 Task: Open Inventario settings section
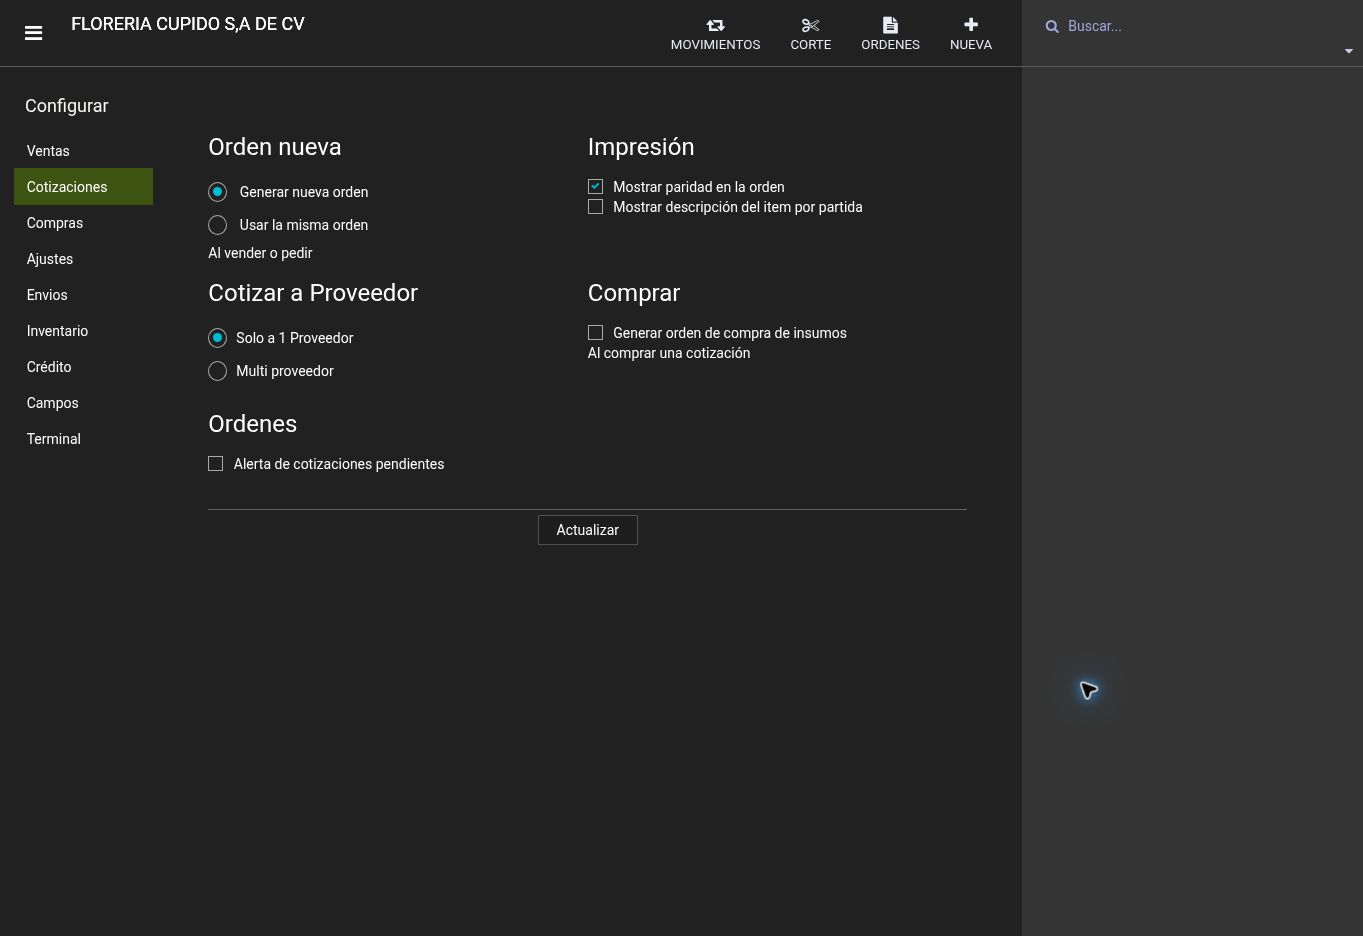(83, 331)
